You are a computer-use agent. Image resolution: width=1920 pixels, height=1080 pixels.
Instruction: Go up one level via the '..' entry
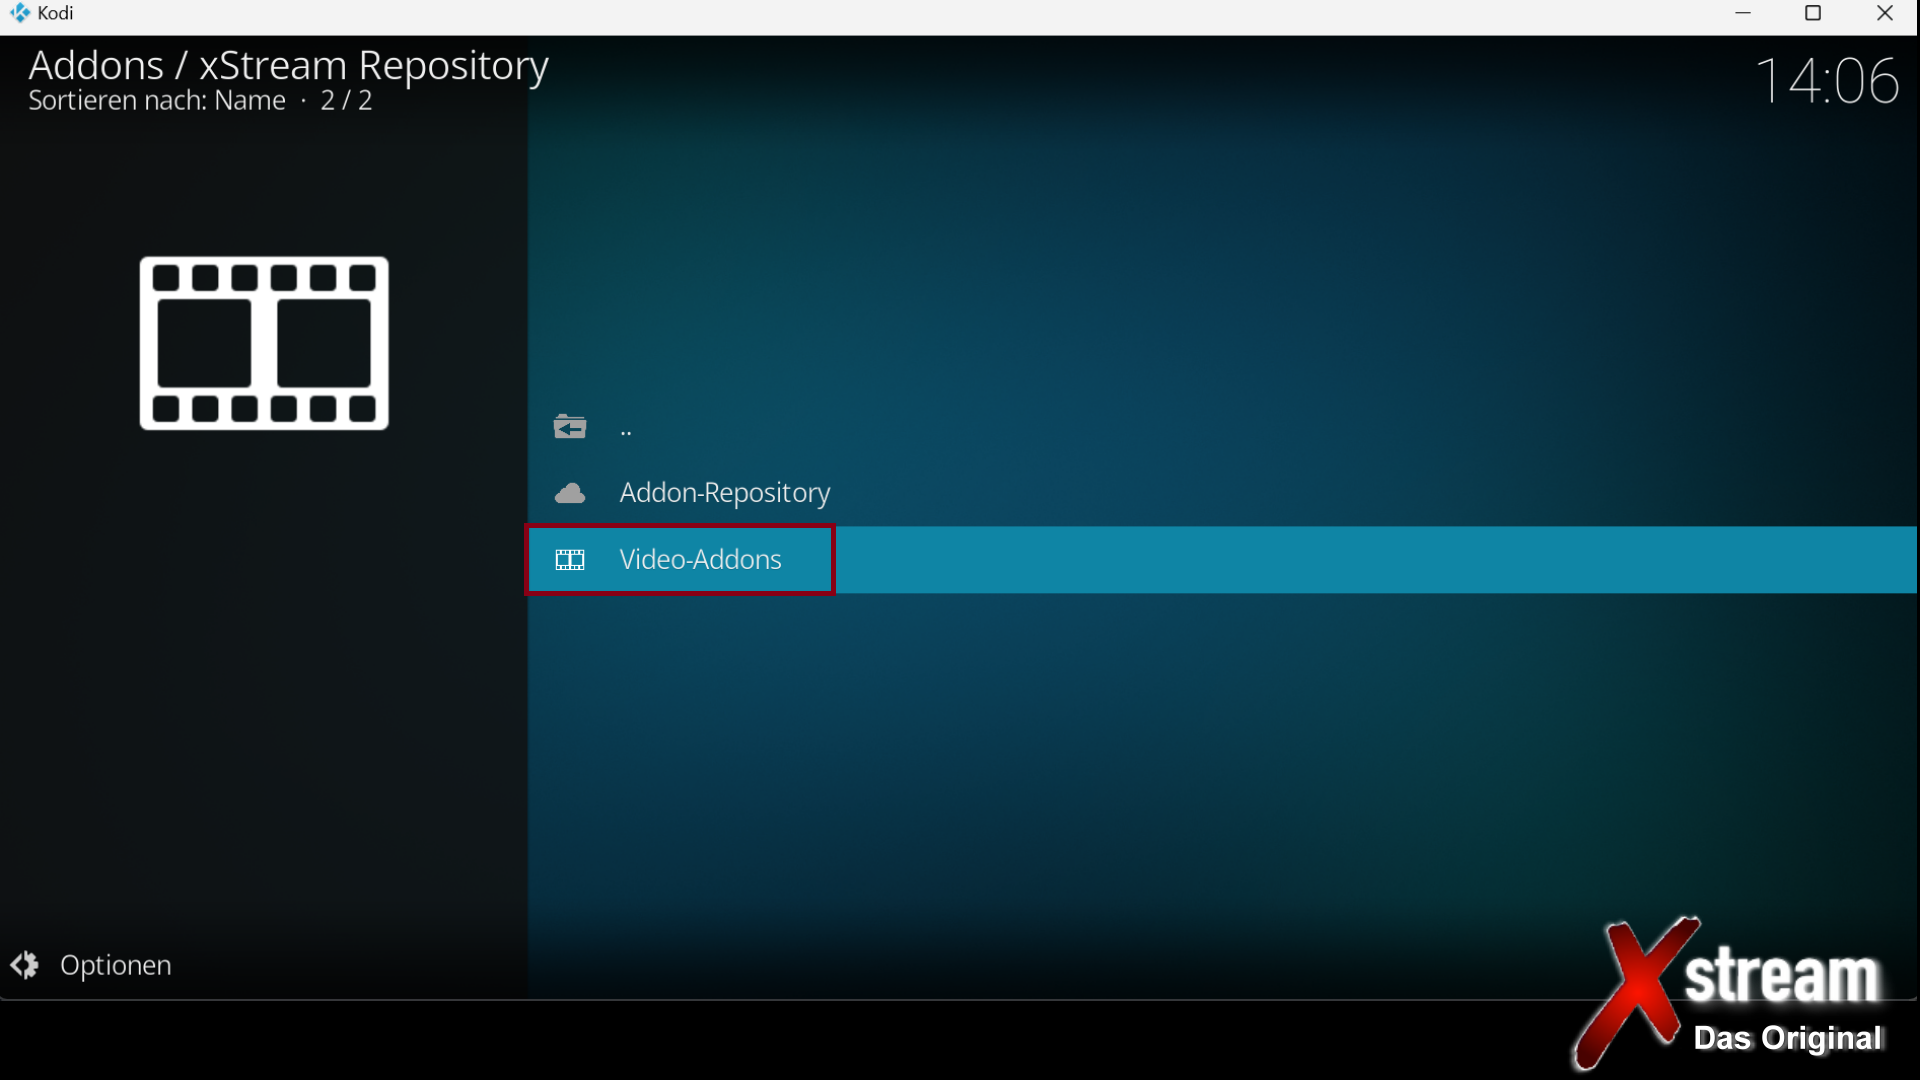626,430
